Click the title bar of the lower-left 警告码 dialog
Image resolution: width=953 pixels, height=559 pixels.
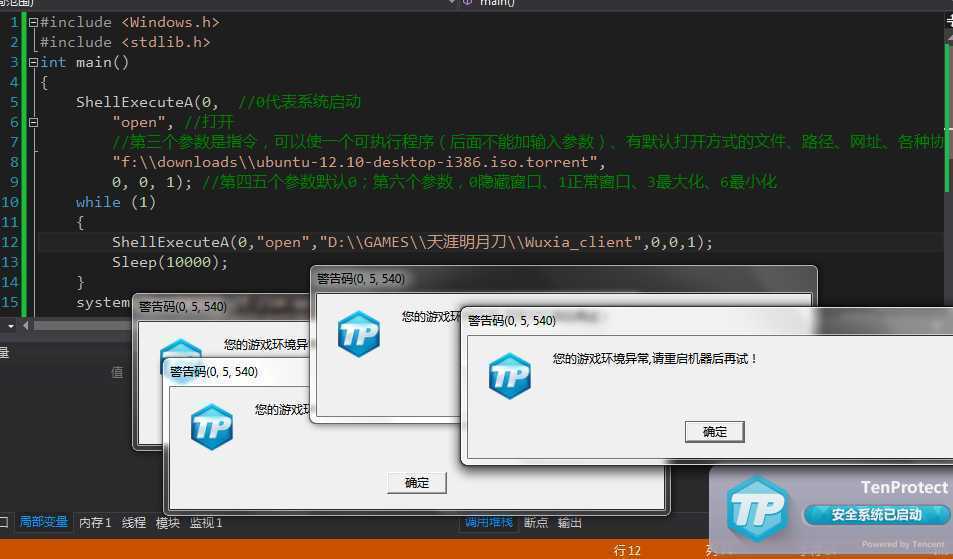(237, 372)
